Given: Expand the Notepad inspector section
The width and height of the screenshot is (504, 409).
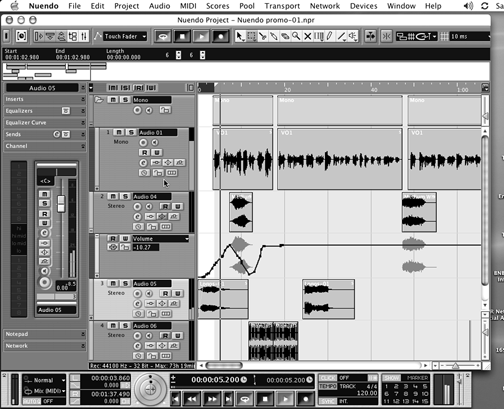Looking at the screenshot, I should 45,334.
